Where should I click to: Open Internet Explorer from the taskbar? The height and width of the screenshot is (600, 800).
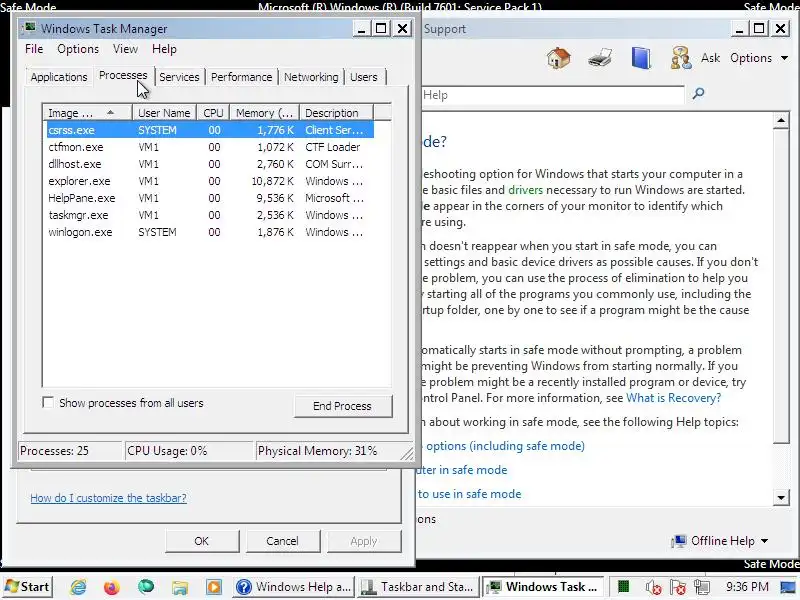[x=78, y=587]
